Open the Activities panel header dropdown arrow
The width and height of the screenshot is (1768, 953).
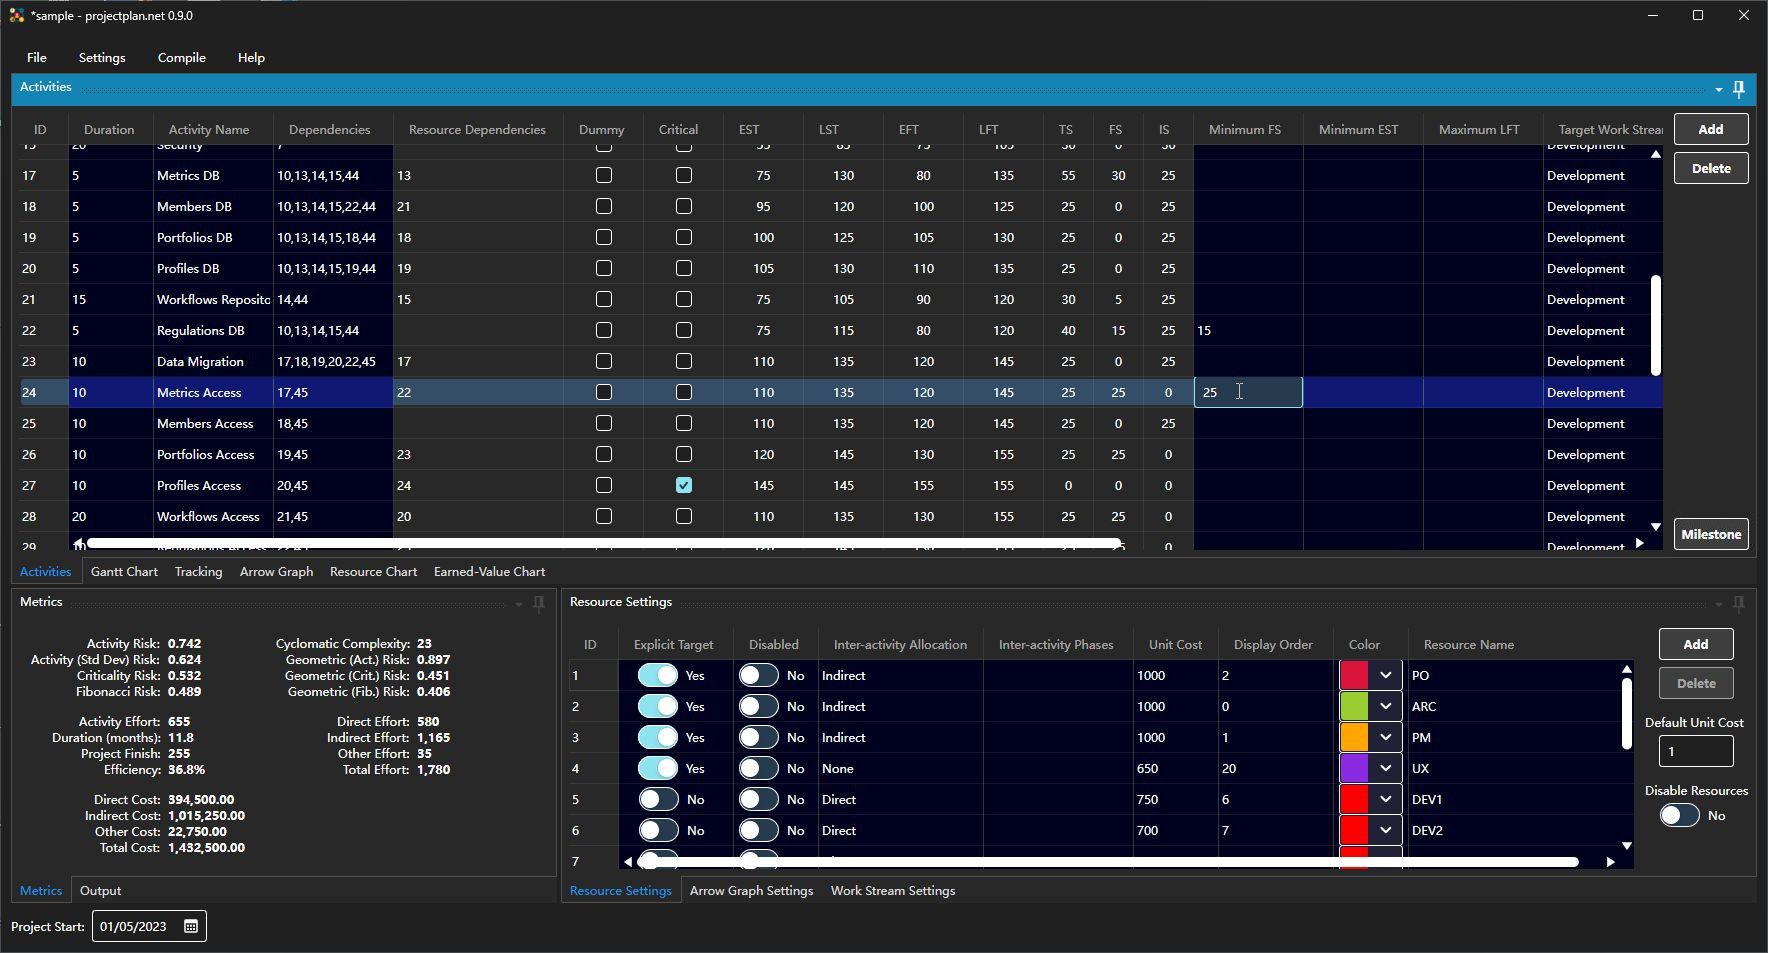tap(1719, 90)
